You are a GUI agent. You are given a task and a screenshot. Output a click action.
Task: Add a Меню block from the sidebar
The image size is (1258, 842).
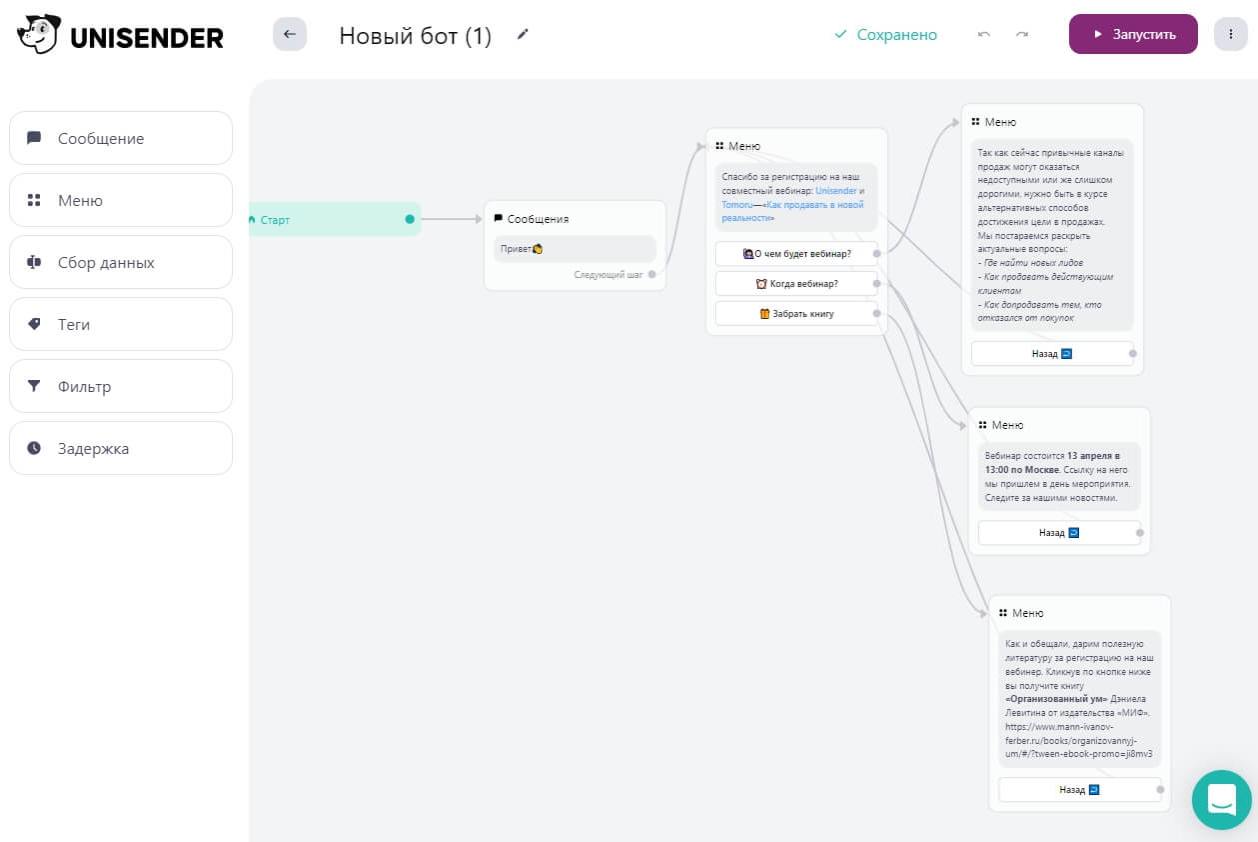tap(121, 200)
